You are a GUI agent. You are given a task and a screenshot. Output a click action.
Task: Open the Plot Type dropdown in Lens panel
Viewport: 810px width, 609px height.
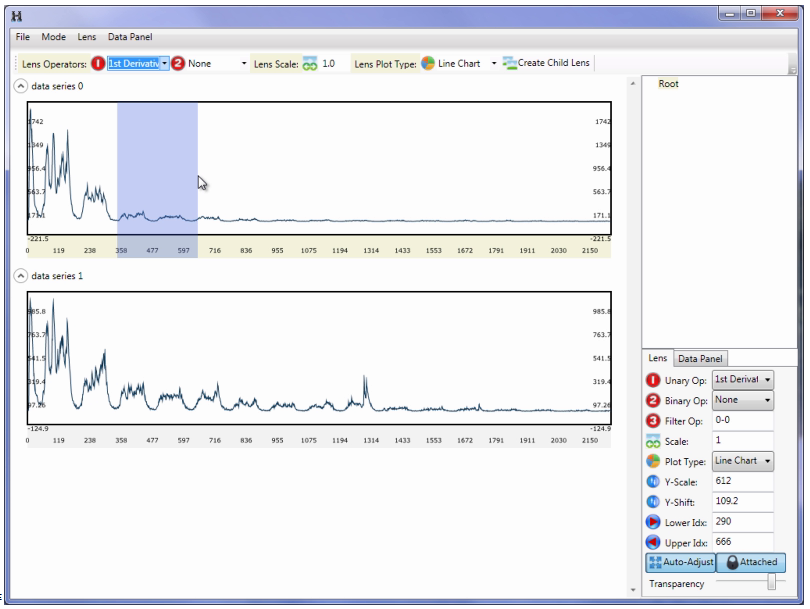742,461
